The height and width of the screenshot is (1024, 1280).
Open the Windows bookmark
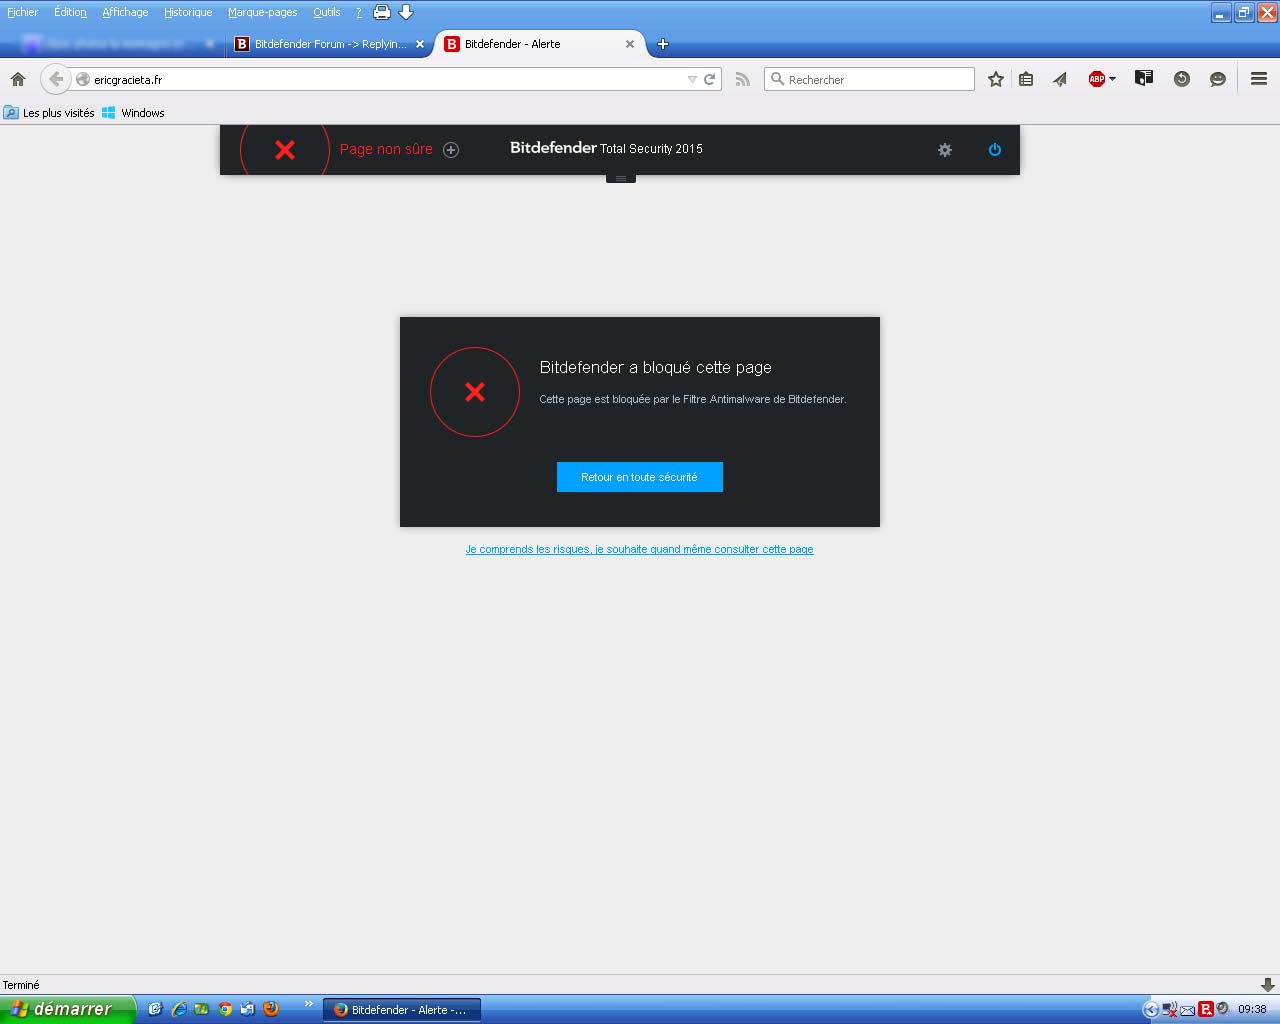133,113
